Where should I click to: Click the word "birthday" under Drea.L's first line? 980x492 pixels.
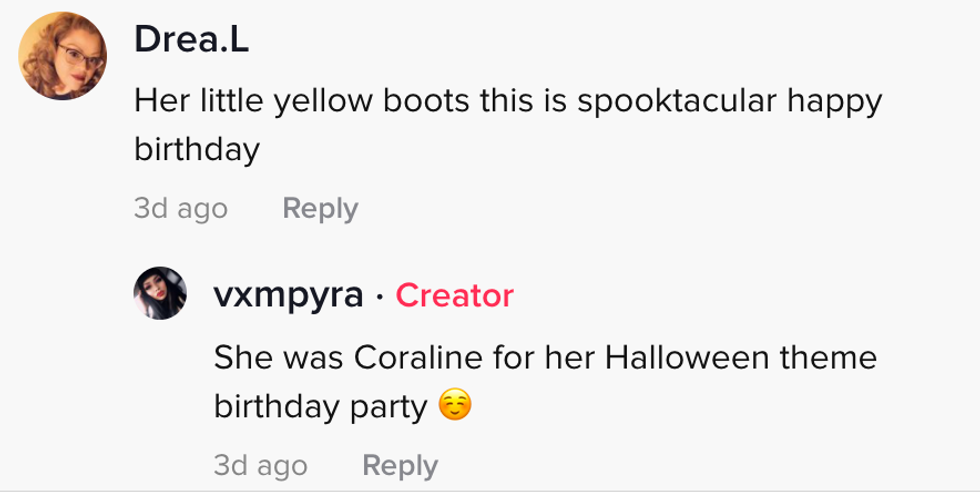(x=197, y=150)
